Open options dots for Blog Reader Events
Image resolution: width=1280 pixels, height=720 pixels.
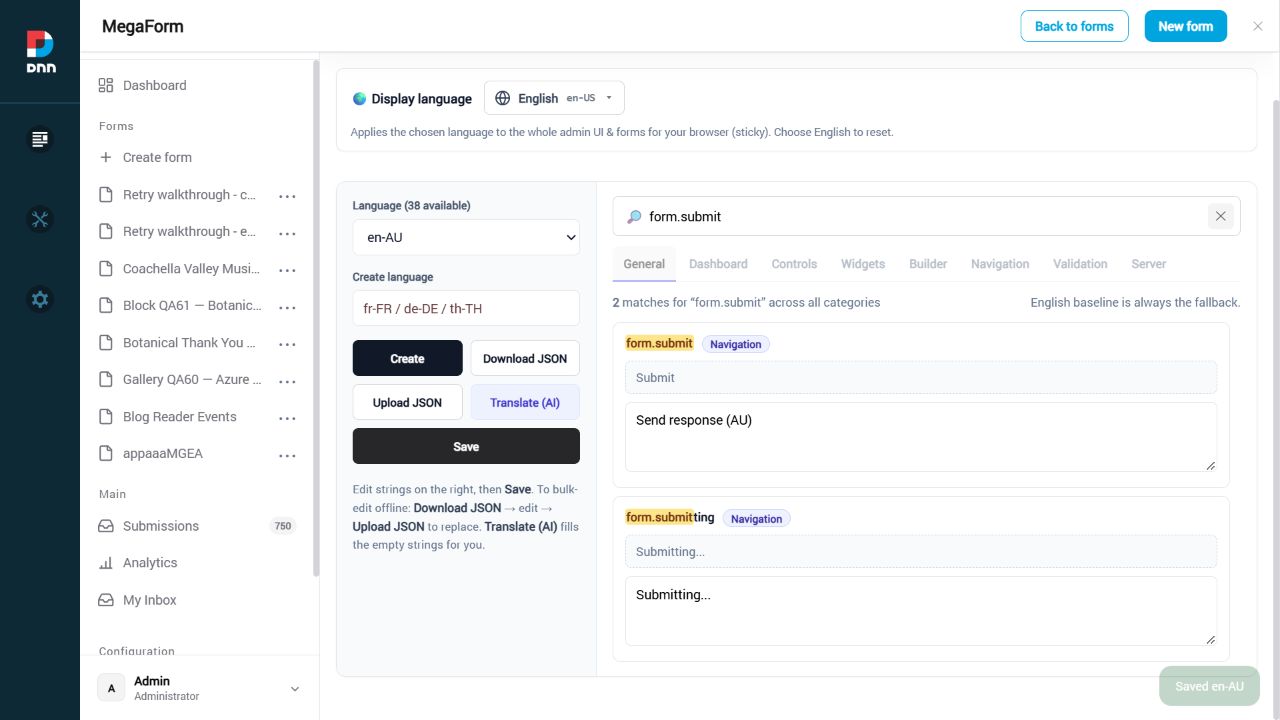(287, 418)
